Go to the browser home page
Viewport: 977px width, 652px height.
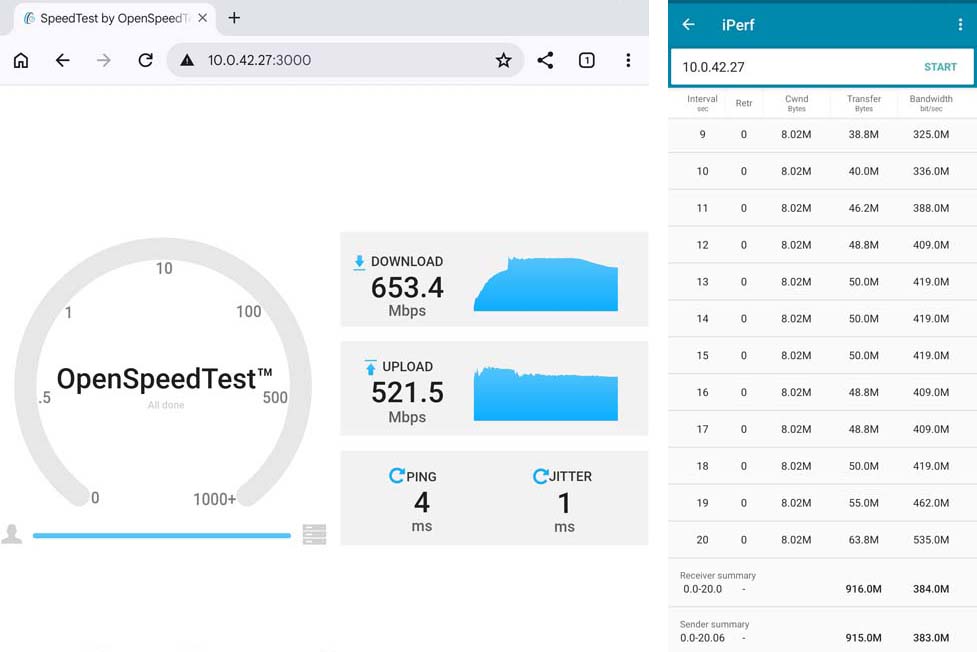[x=21, y=60]
